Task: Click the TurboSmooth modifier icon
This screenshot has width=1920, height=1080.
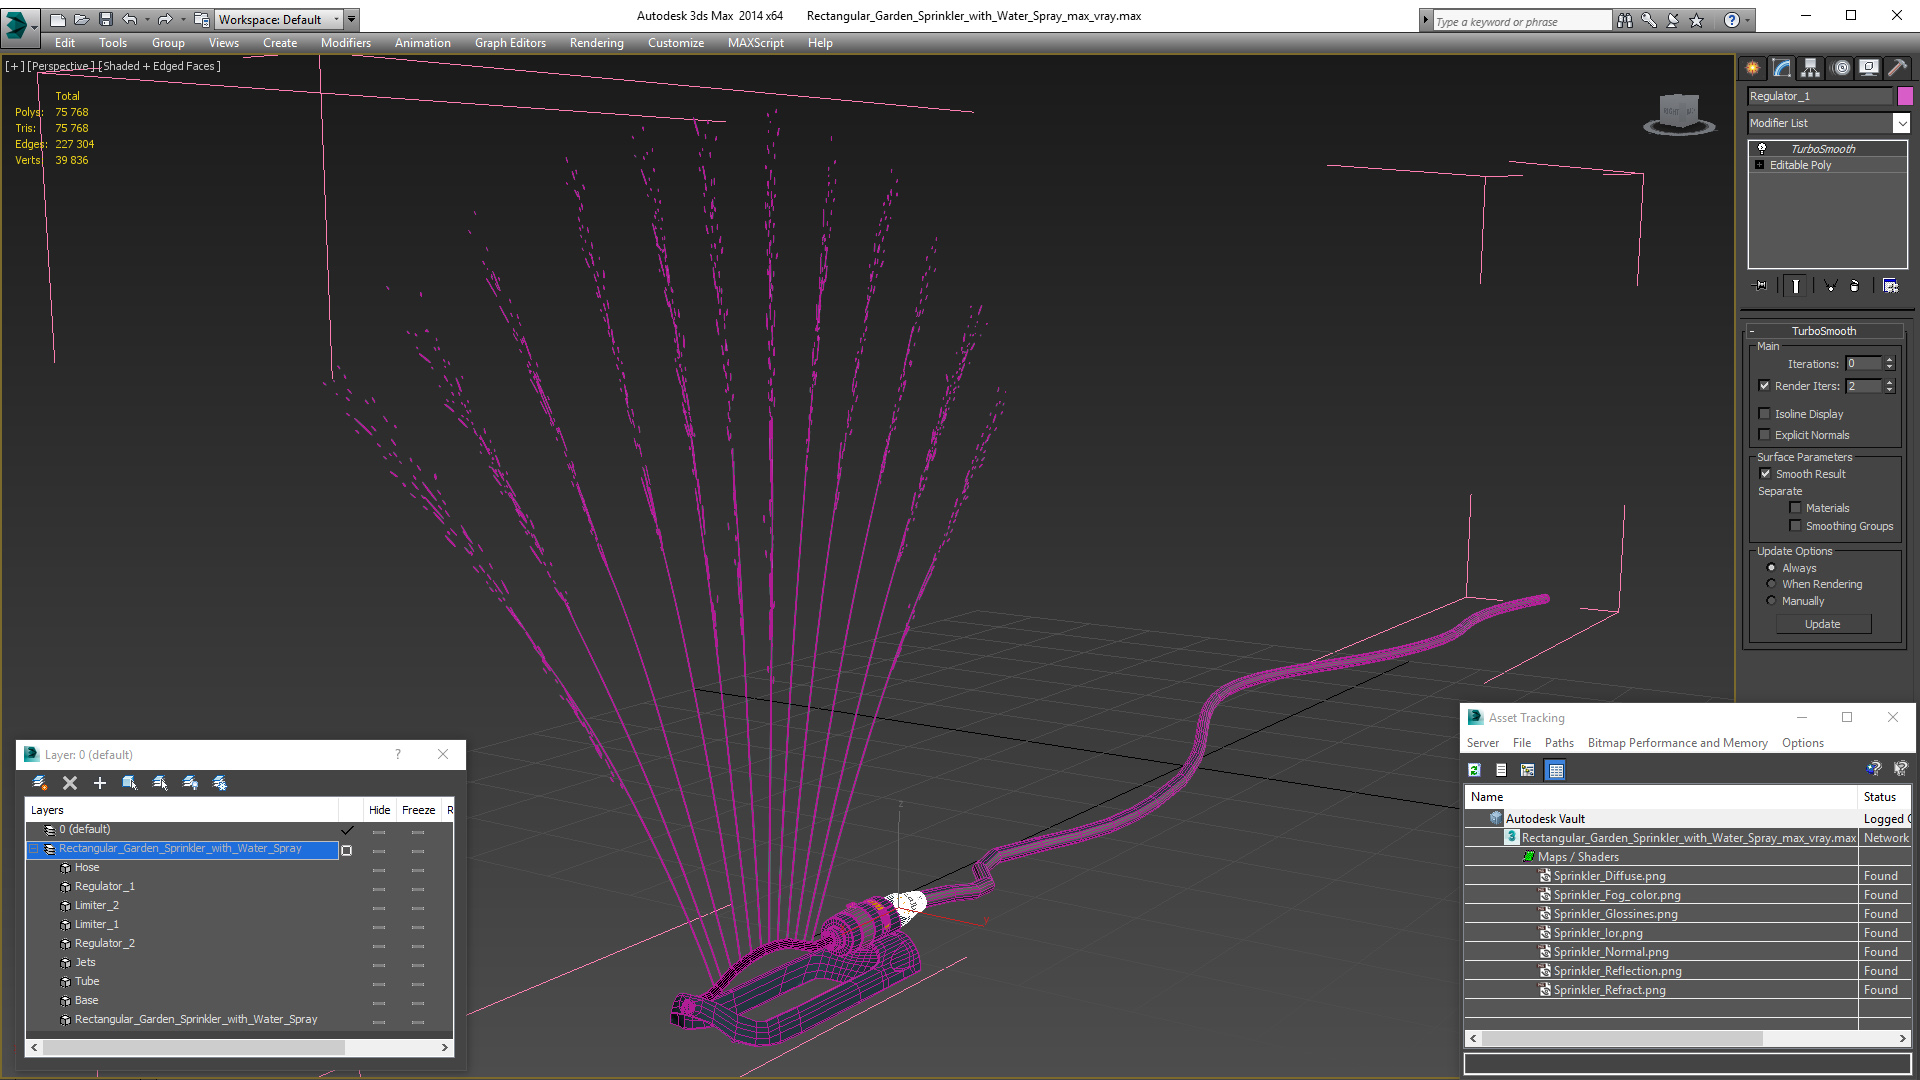Action: click(x=1762, y=148)
